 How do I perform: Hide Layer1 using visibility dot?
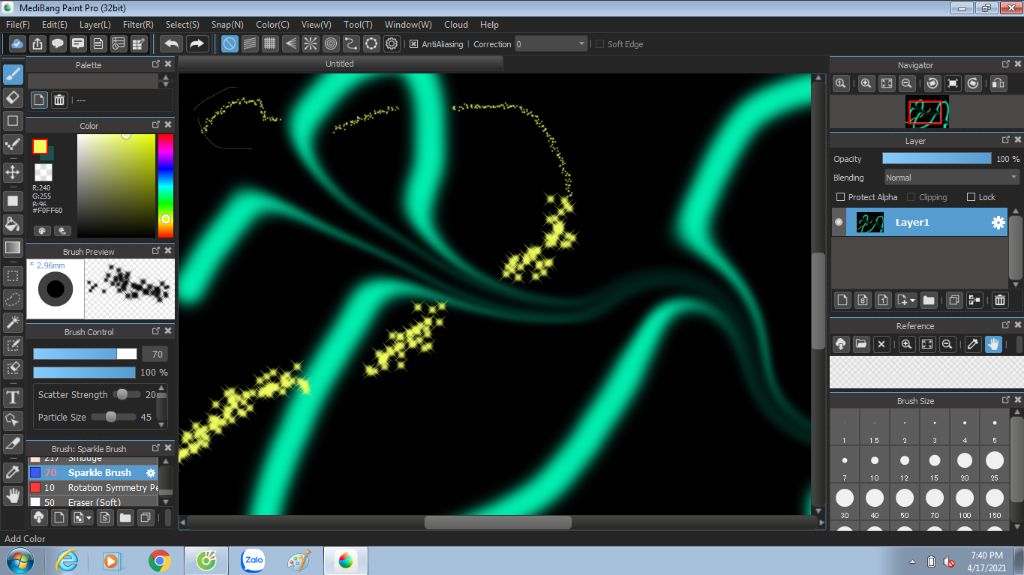(x=839, y=222)
